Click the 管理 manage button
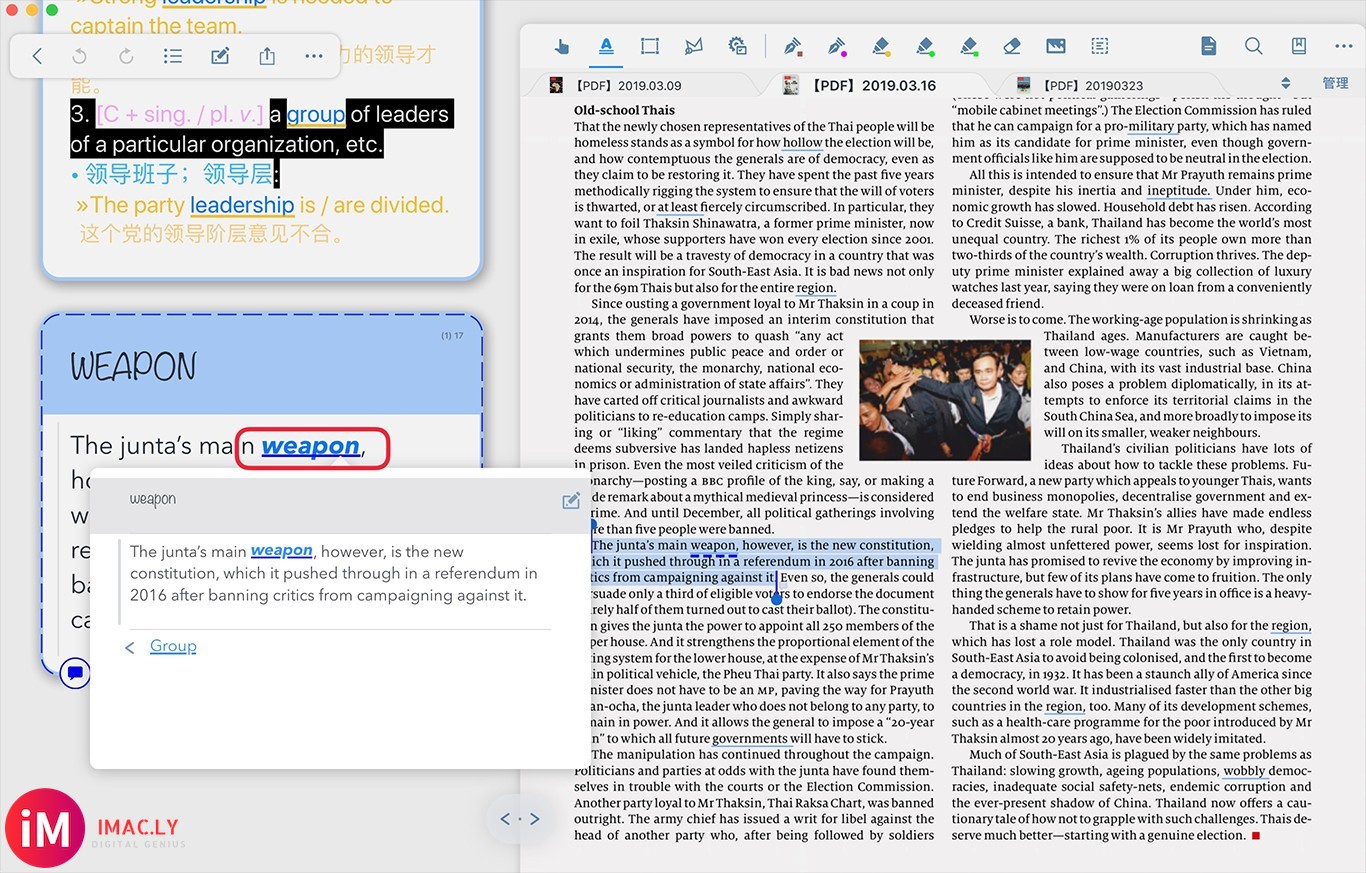This screenshot has height=873, width=1366. 1335,83
